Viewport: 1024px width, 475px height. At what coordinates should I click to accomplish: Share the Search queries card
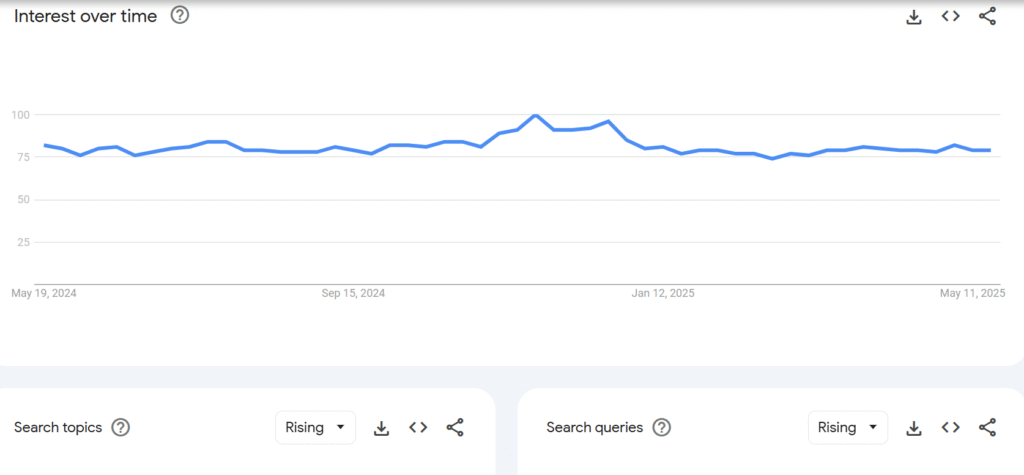pos(987,428)
